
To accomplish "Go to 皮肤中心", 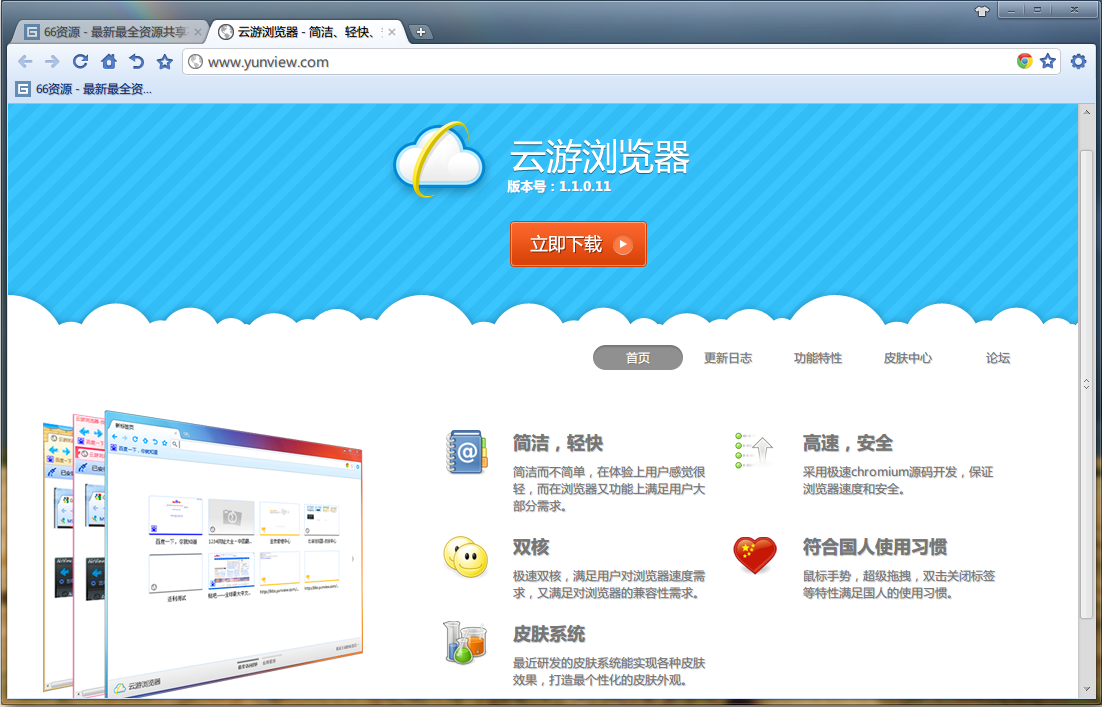I will click(x=907, y=358).
